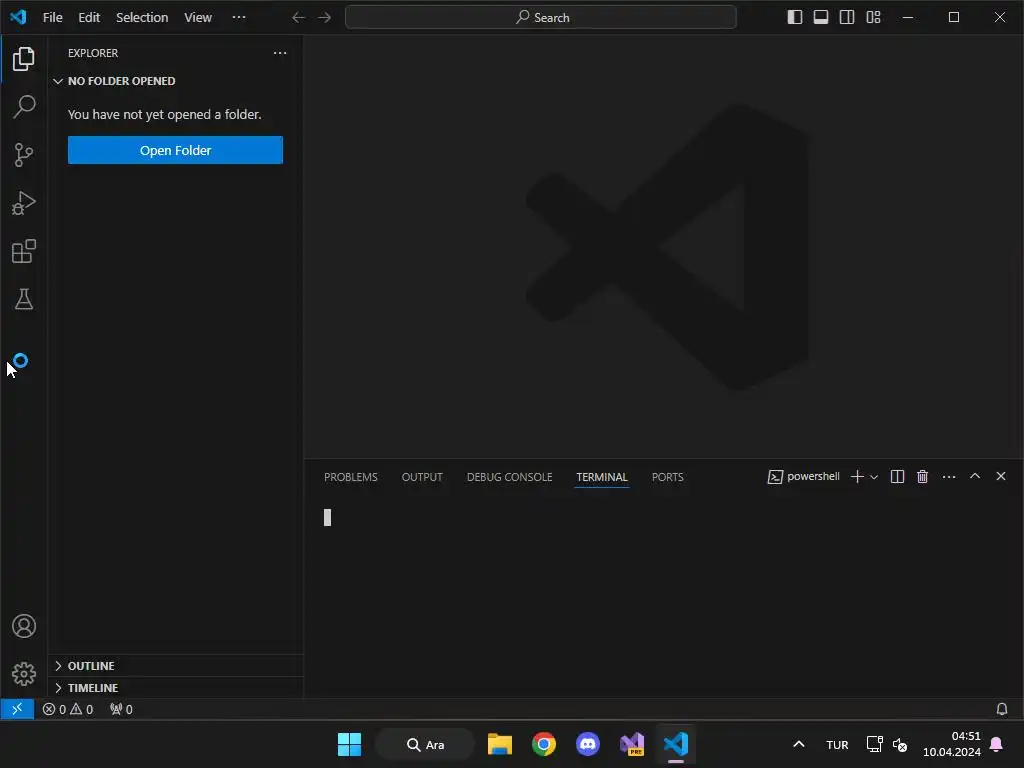The width and height of the screenshot is (1024, 768).
Task: Go back with the left arrow
Action: tap(298, 18)
